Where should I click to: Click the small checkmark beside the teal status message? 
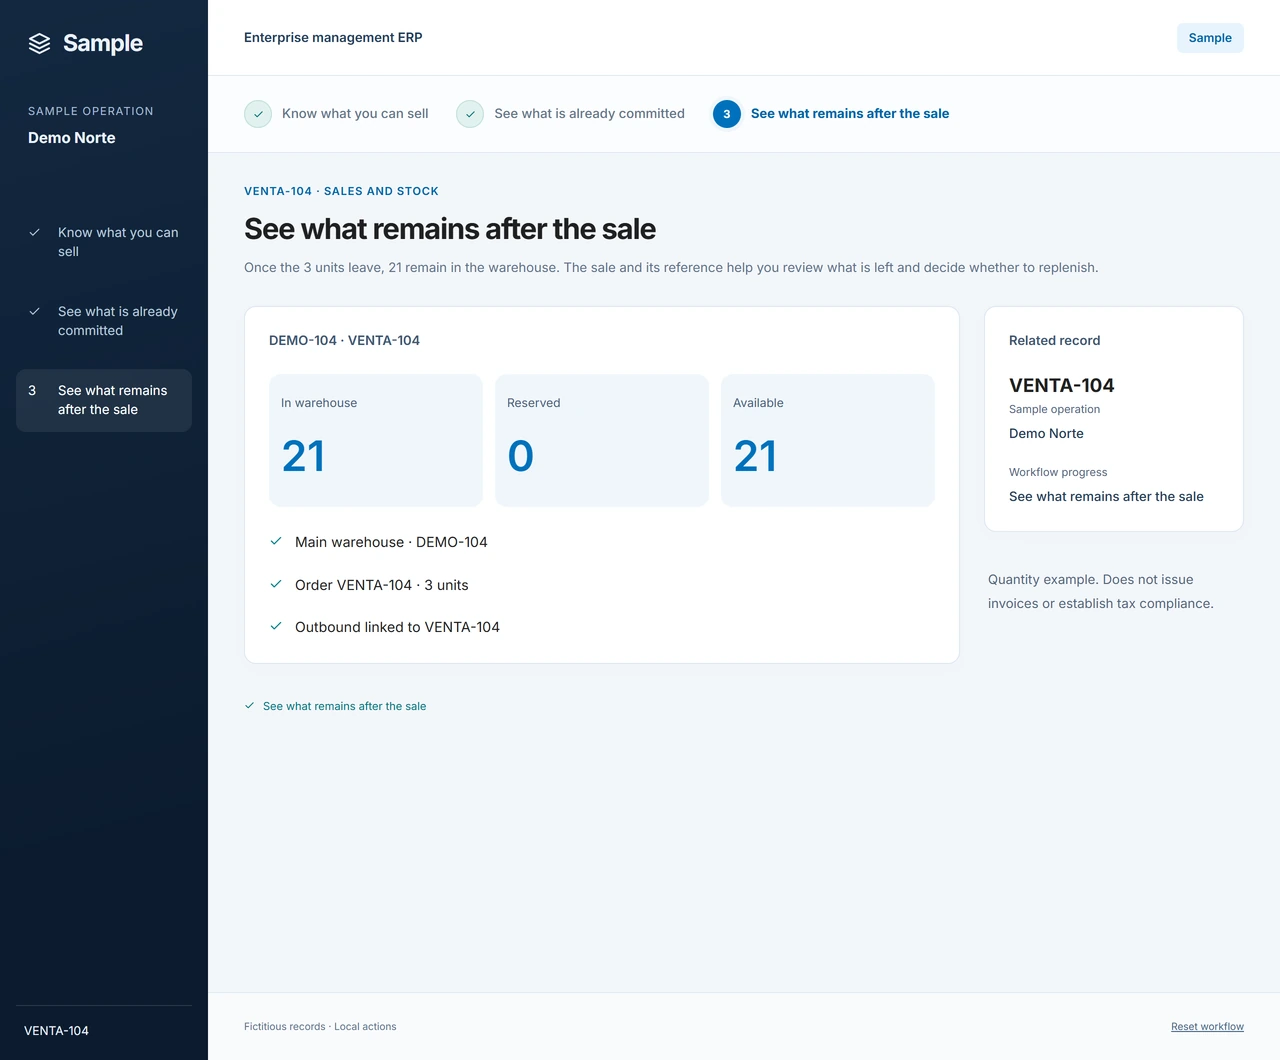point(250,705)
